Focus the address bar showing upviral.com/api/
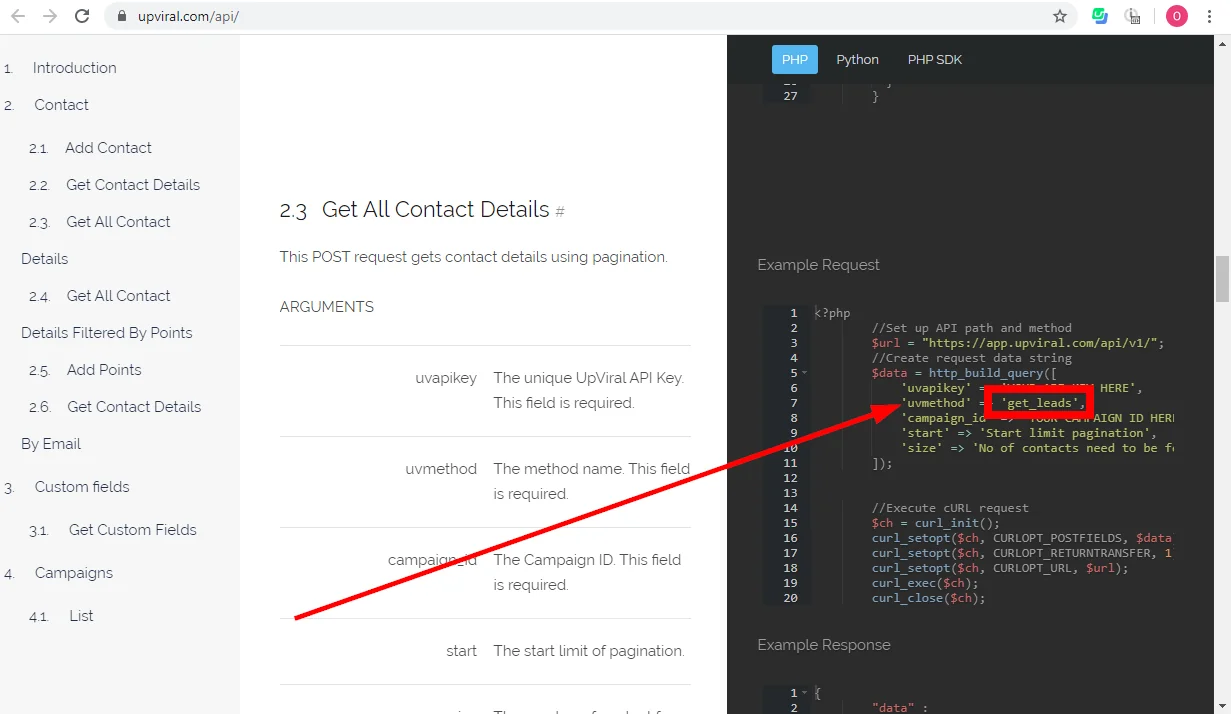The width and height of the screenshot is (1231, 714). point(590,16)
